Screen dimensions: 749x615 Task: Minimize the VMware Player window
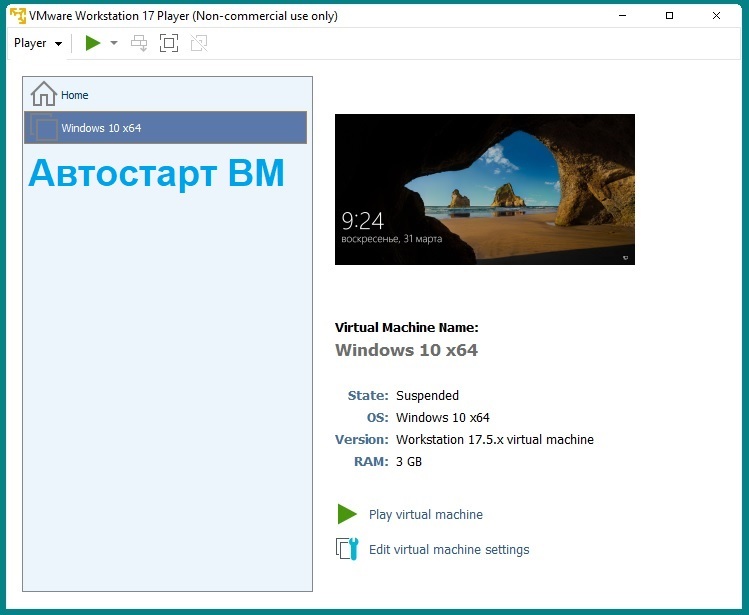coord(622,16)
